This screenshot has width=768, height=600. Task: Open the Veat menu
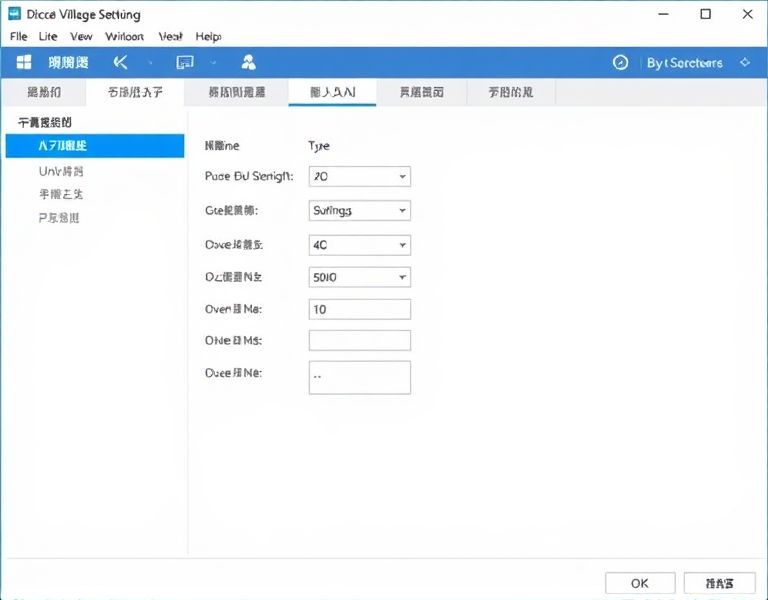point(170,36)
